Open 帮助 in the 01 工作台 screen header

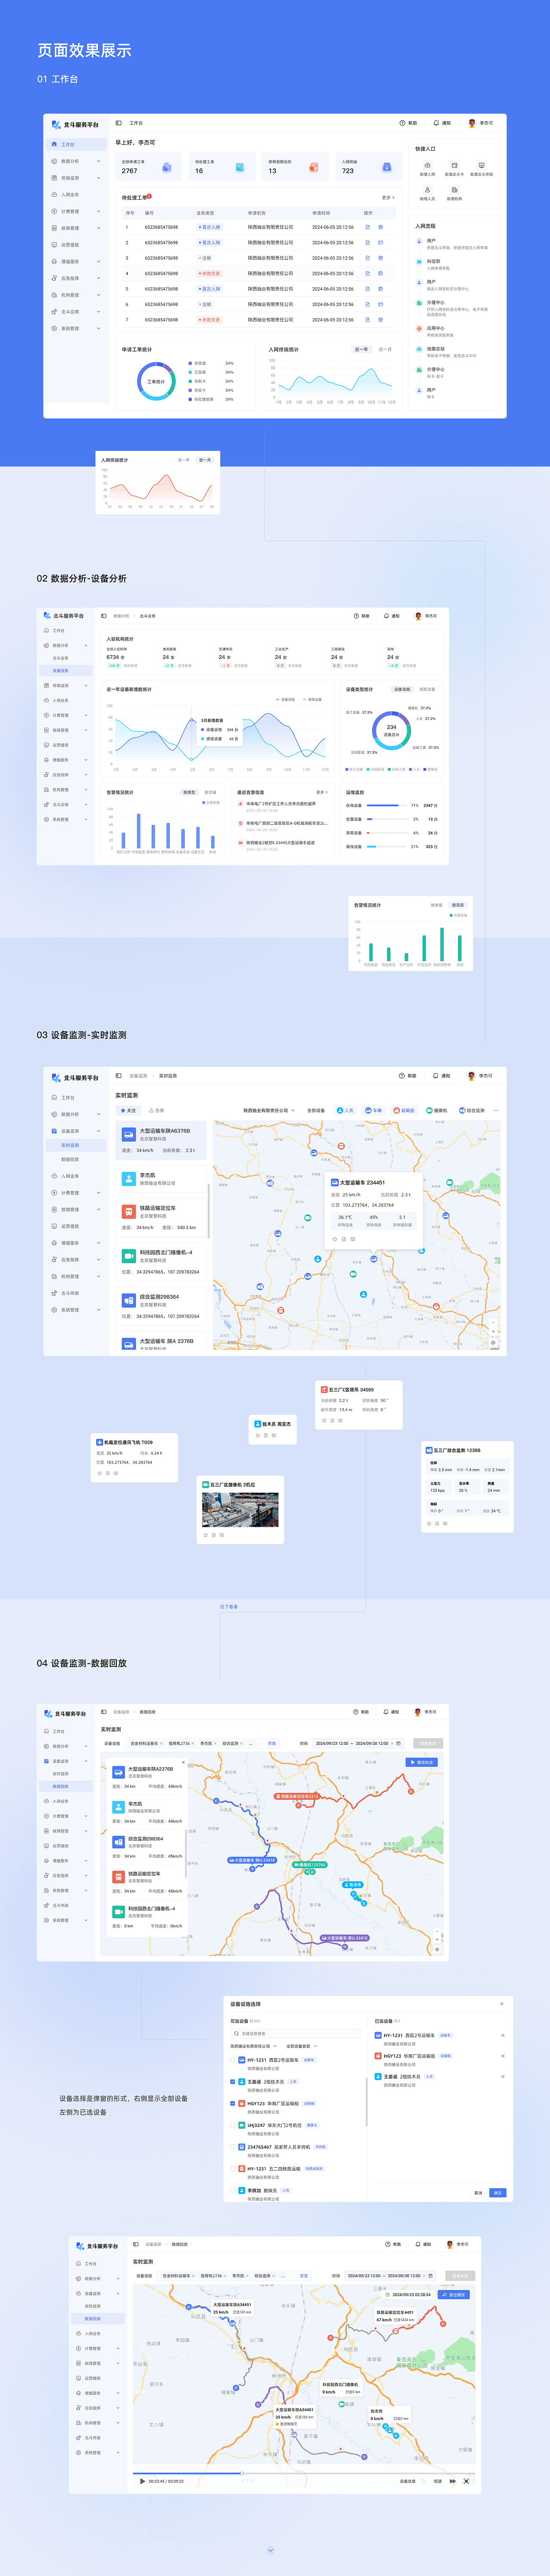coord(408,123)
